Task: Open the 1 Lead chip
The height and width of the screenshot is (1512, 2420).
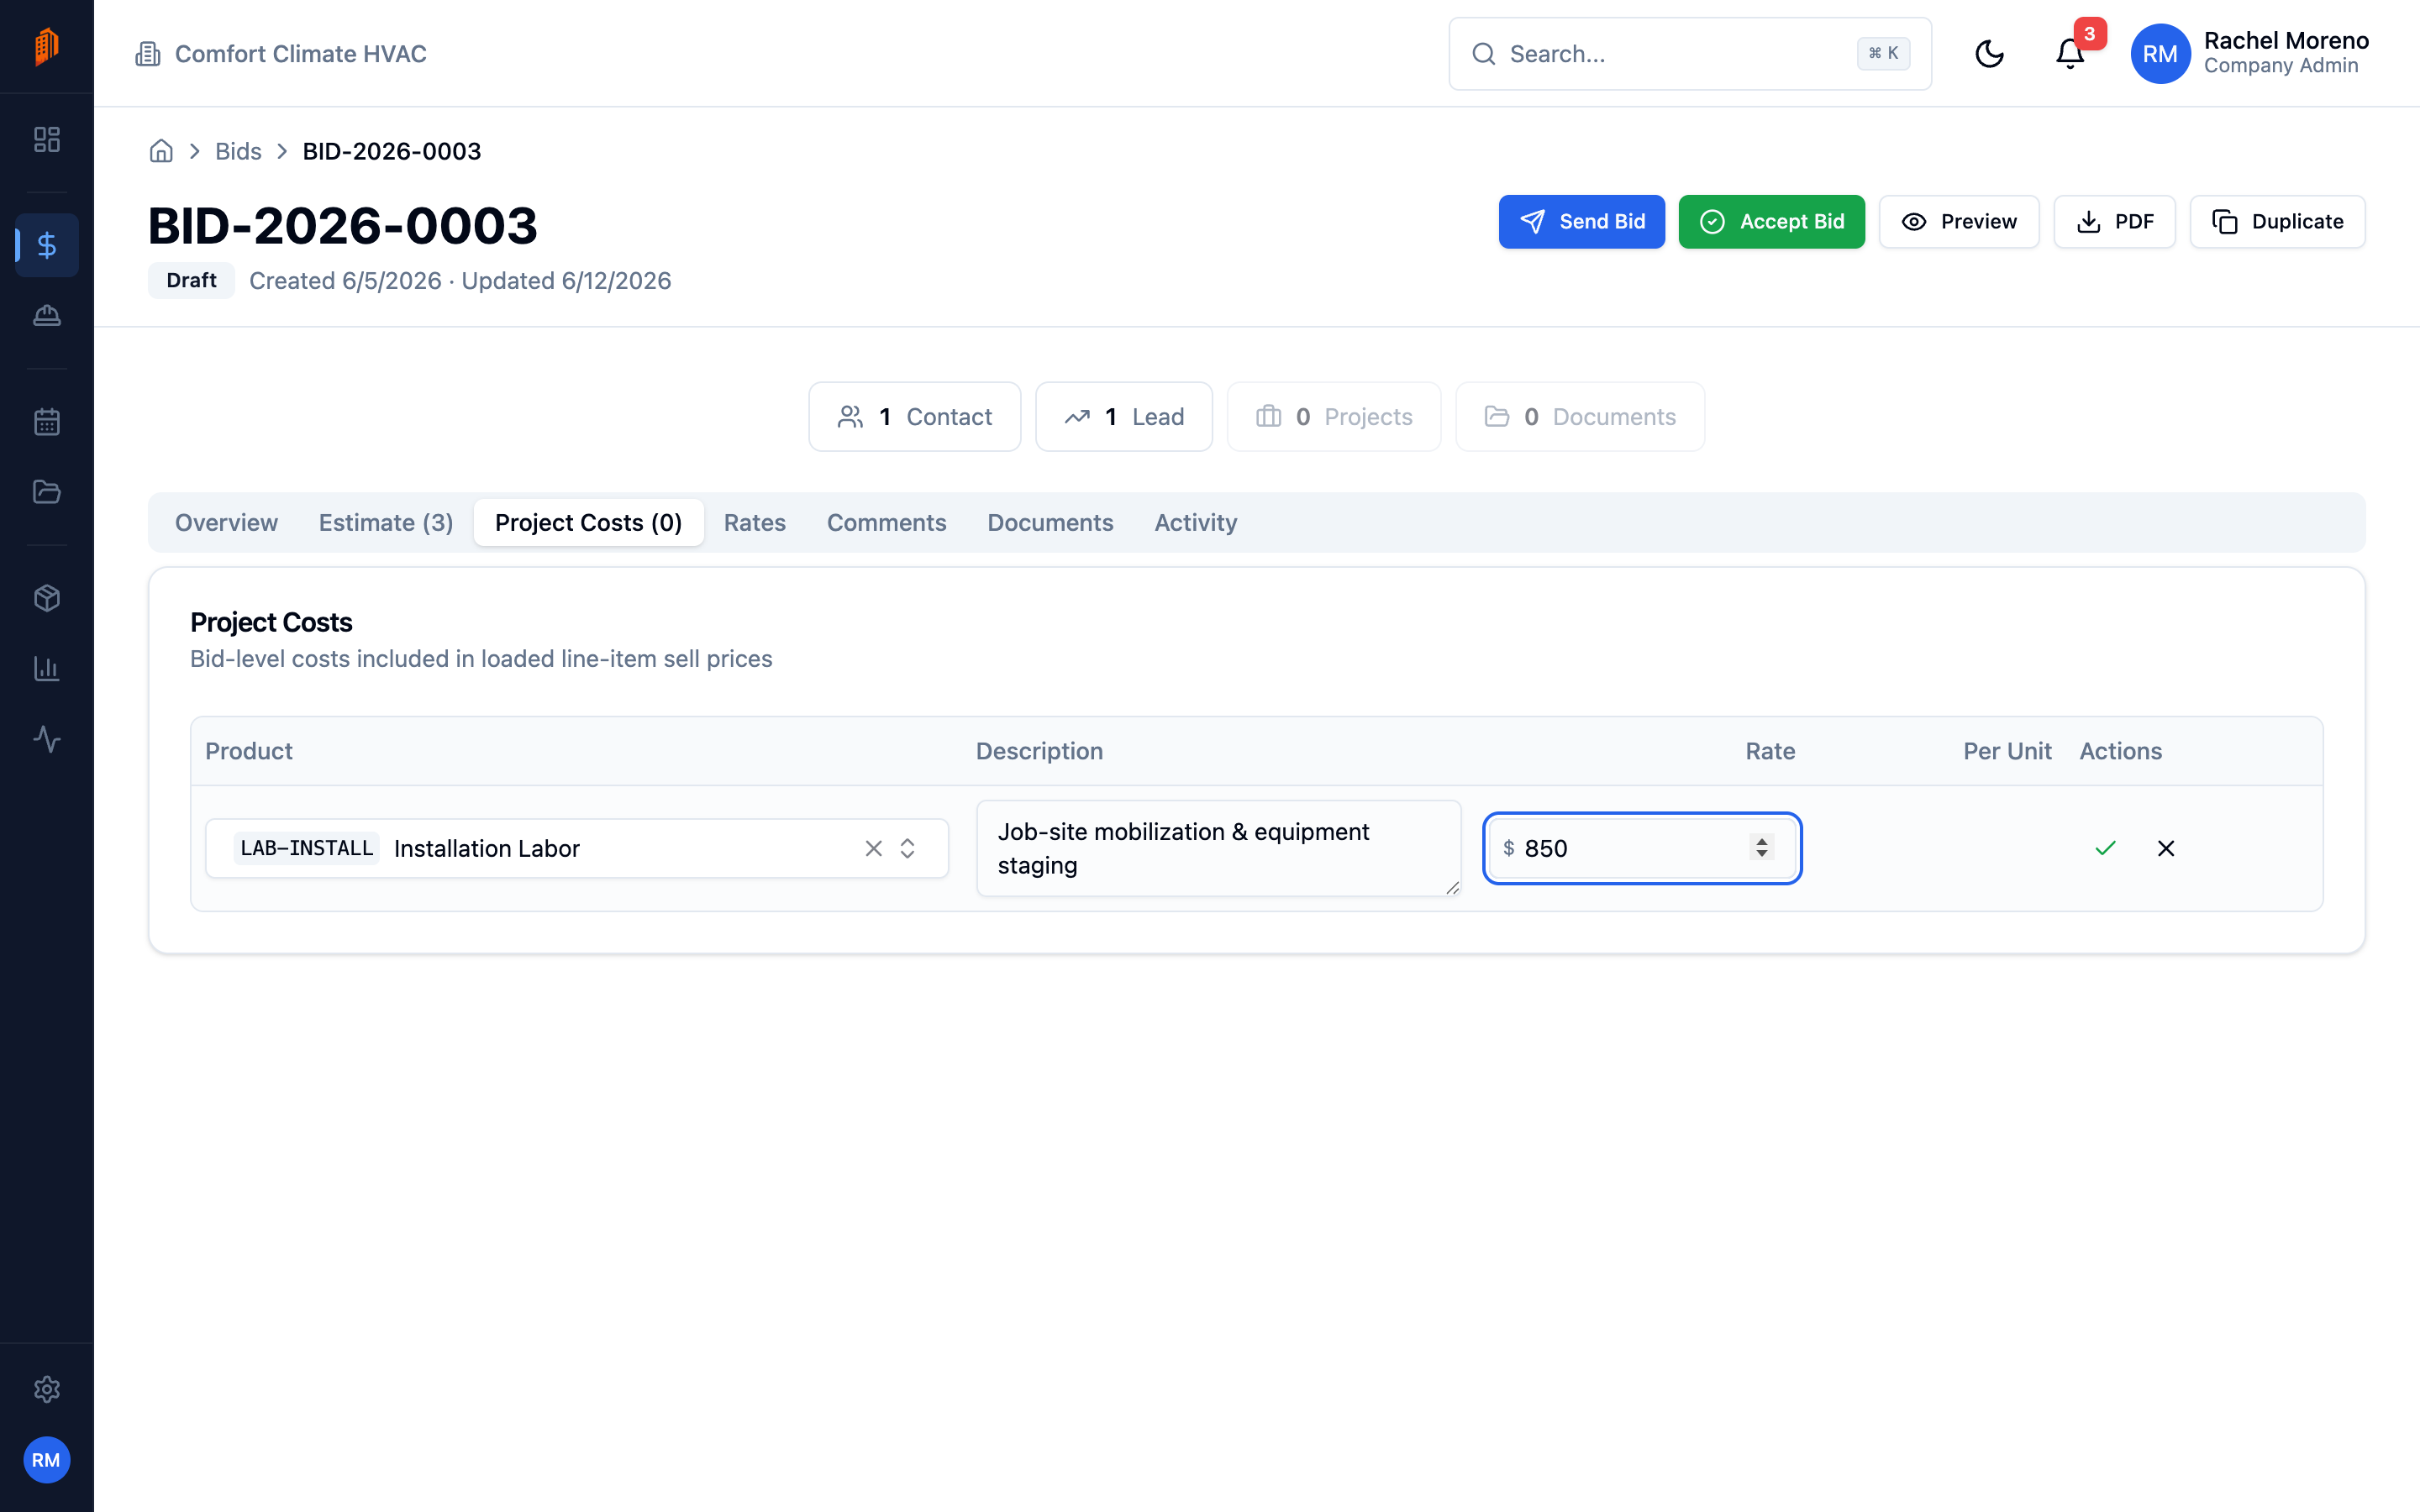Action: (1123, 417)
